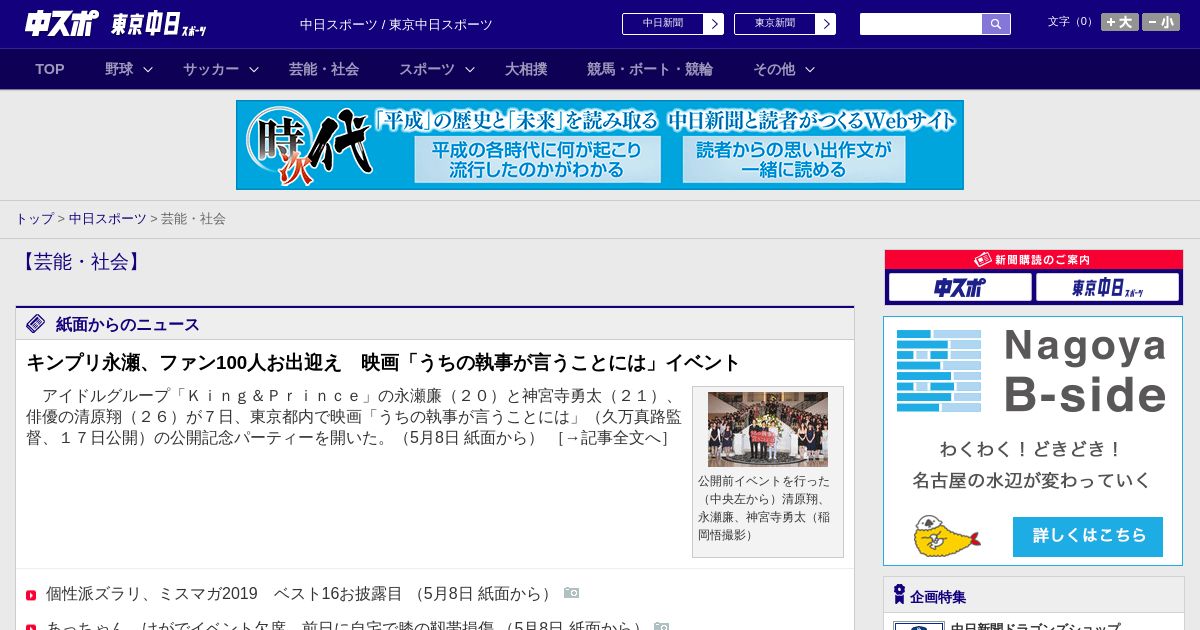This screenshot has width=1200, height=630.
Task: Click the 企画特集 ribbon icon
Action: click(x=899, y=595)
